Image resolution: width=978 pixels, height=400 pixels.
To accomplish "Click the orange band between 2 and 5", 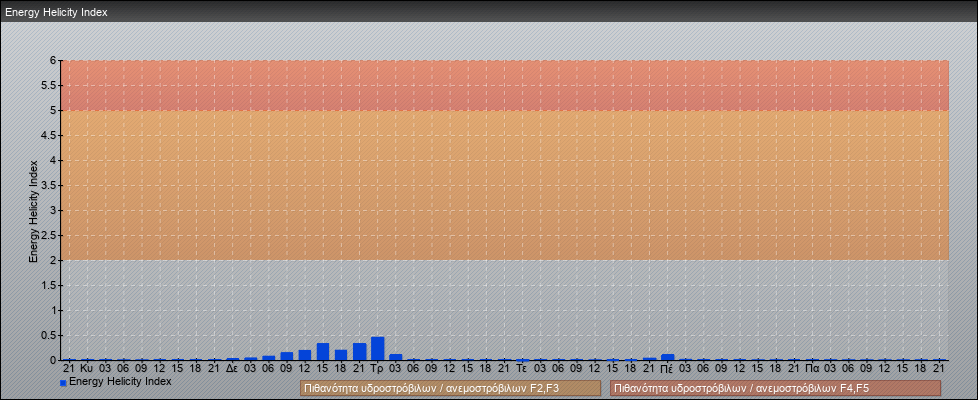I will [504, 185].
